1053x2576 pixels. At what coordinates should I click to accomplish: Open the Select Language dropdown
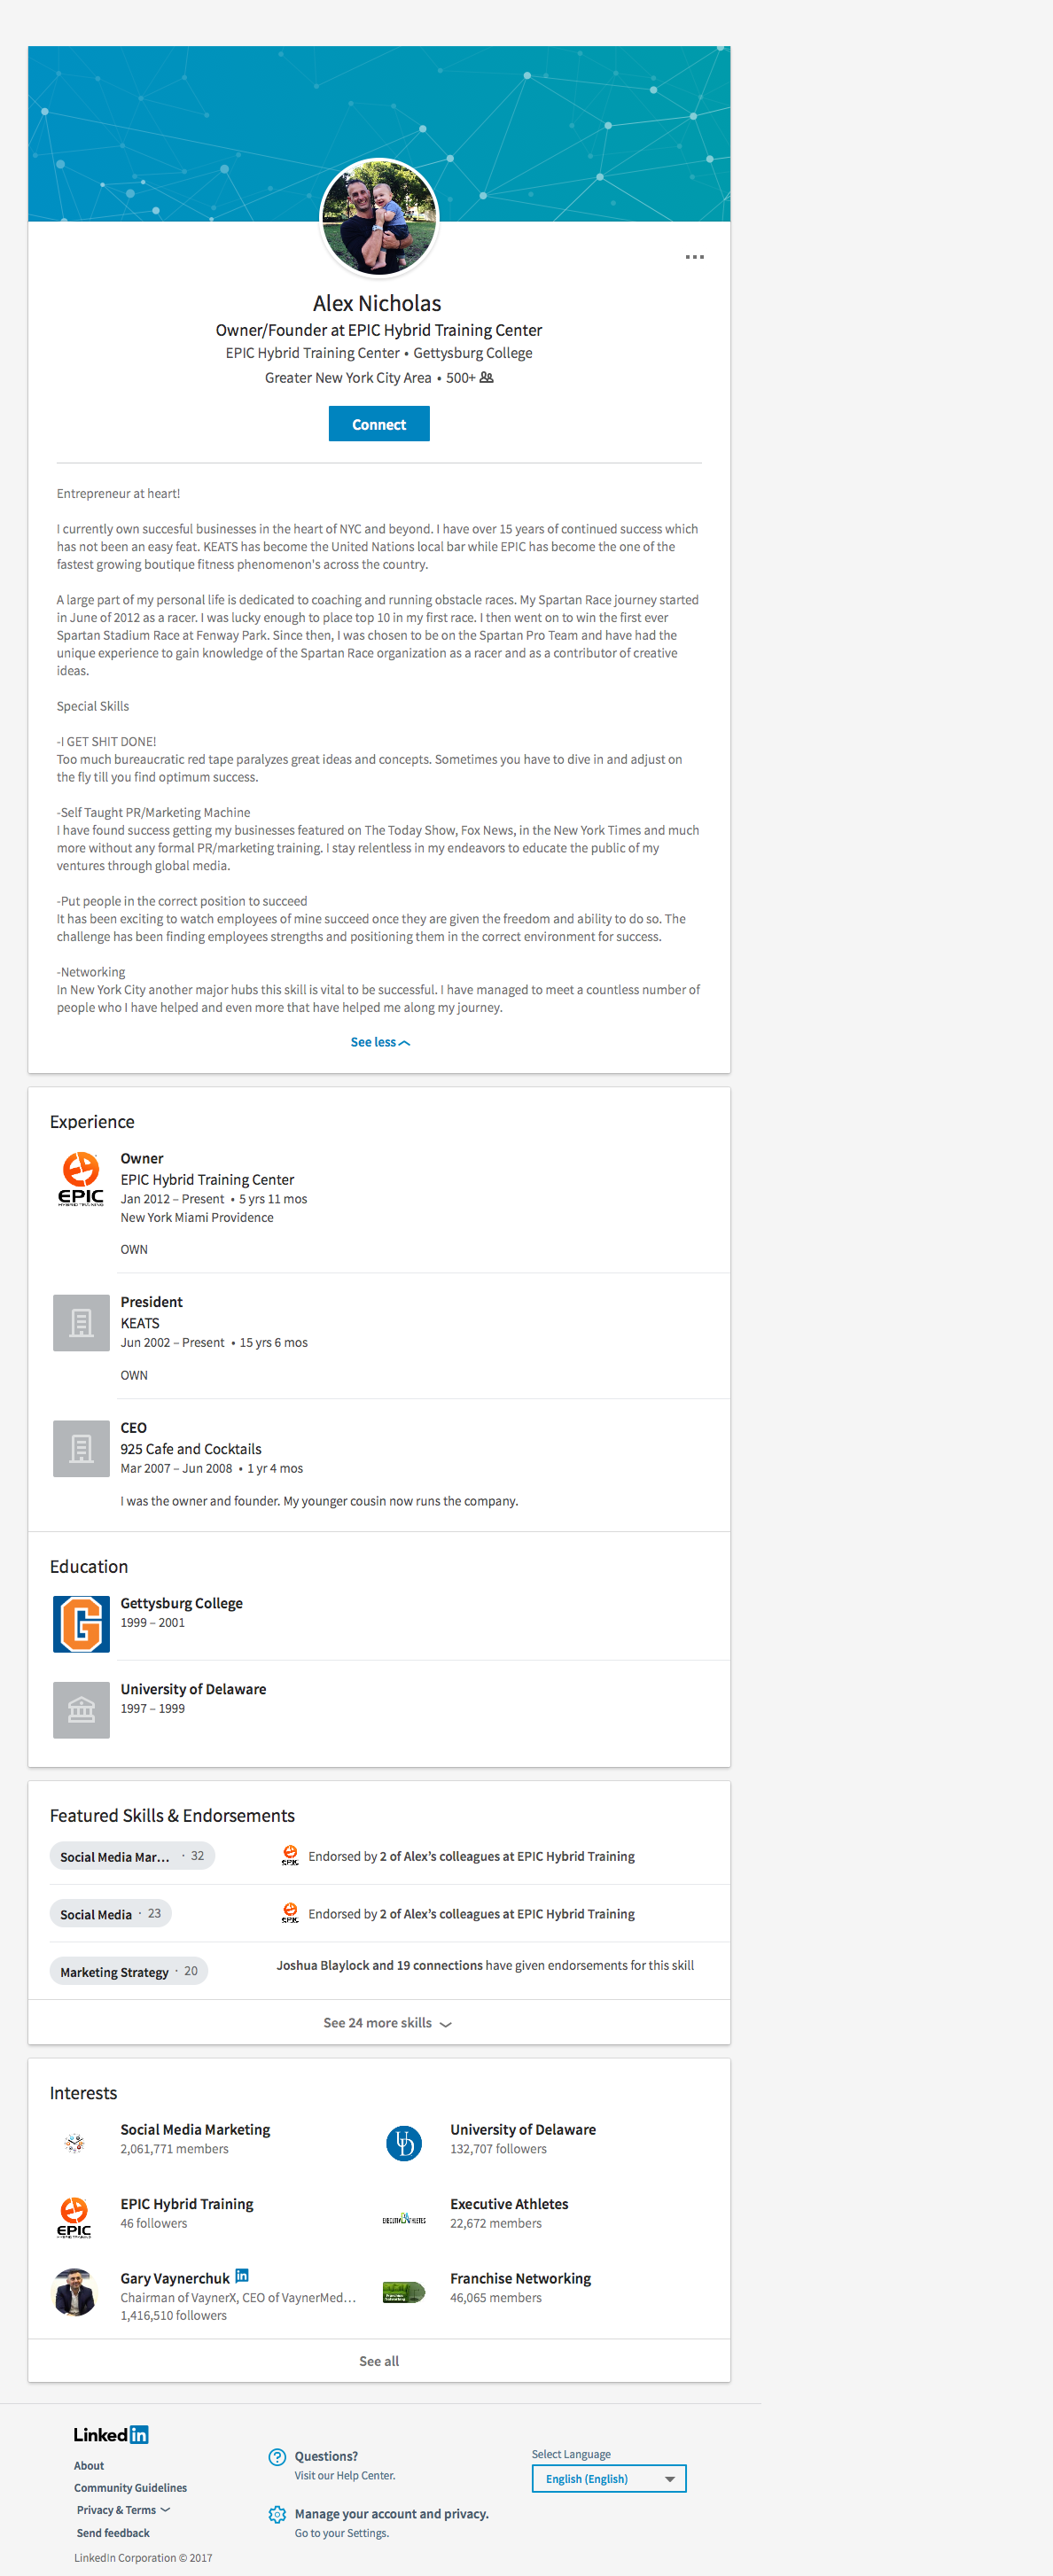tap(608, 2478)
